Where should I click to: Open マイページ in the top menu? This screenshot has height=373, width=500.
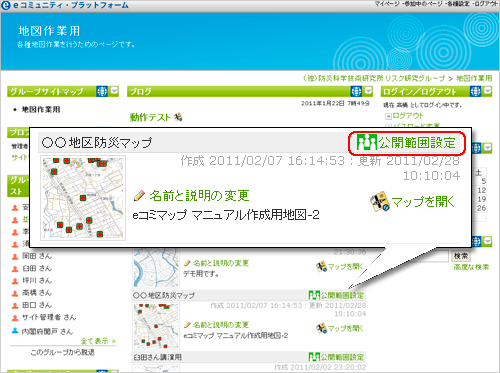[387, 4]
